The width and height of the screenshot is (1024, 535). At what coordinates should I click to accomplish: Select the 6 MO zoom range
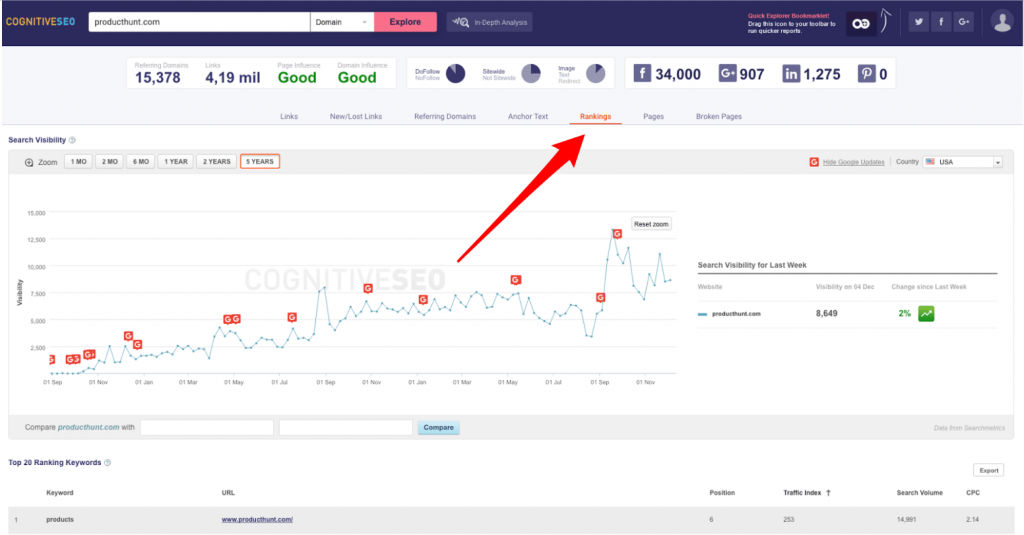click(142, 161)
